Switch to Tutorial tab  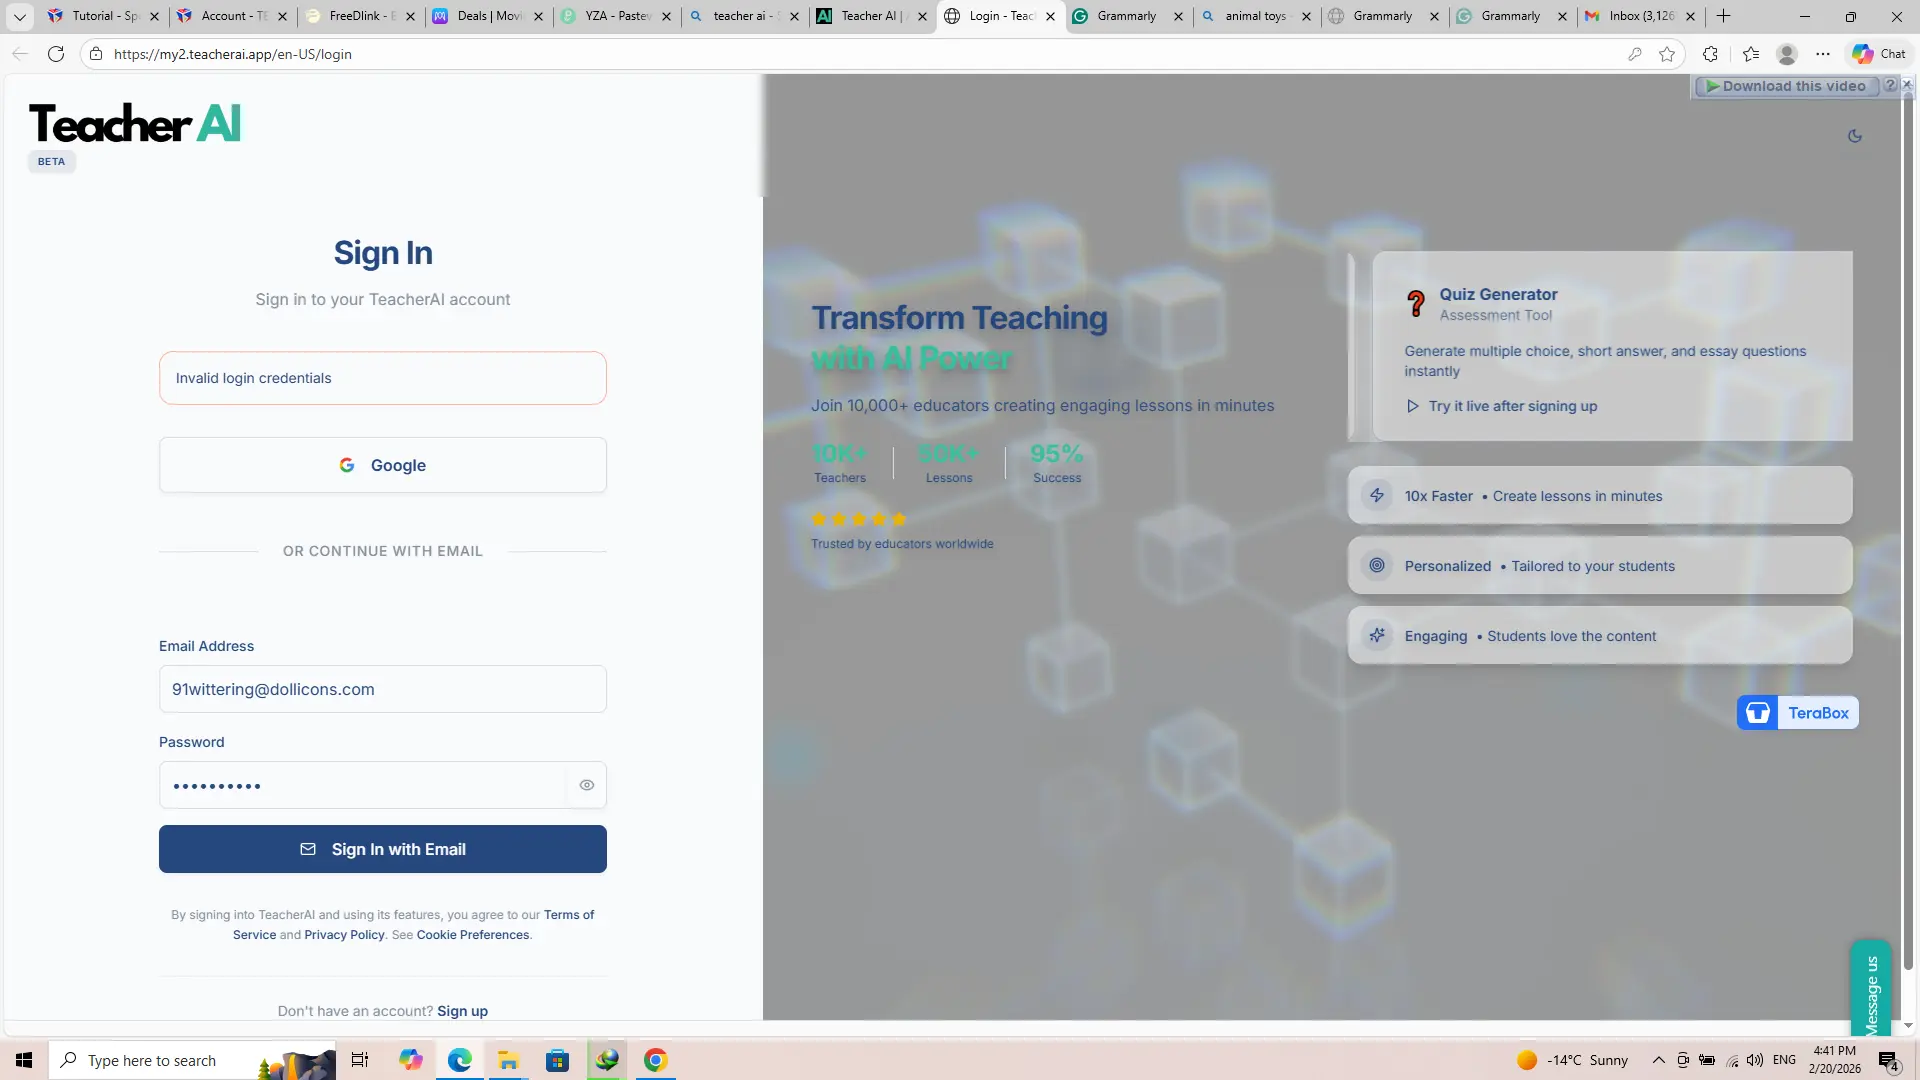pyautogui.click(x=104, y=16)
